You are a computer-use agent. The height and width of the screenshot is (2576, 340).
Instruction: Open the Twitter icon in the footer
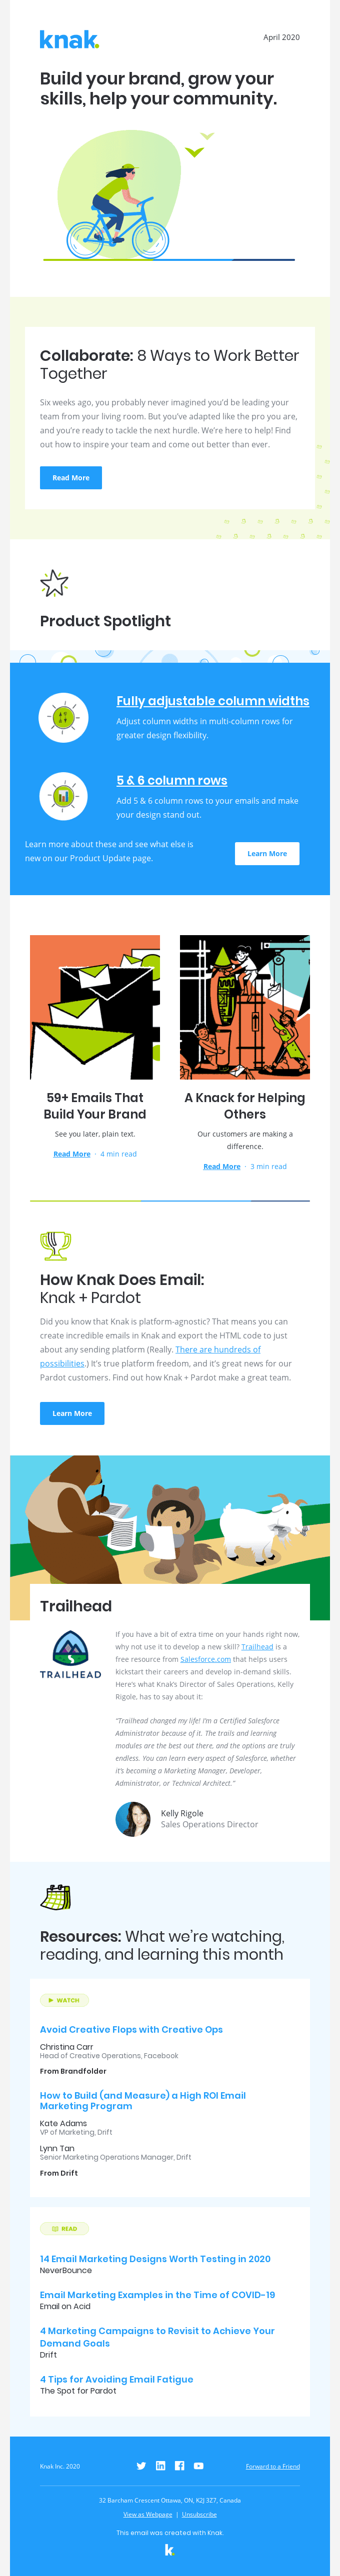click(141, 2466)
